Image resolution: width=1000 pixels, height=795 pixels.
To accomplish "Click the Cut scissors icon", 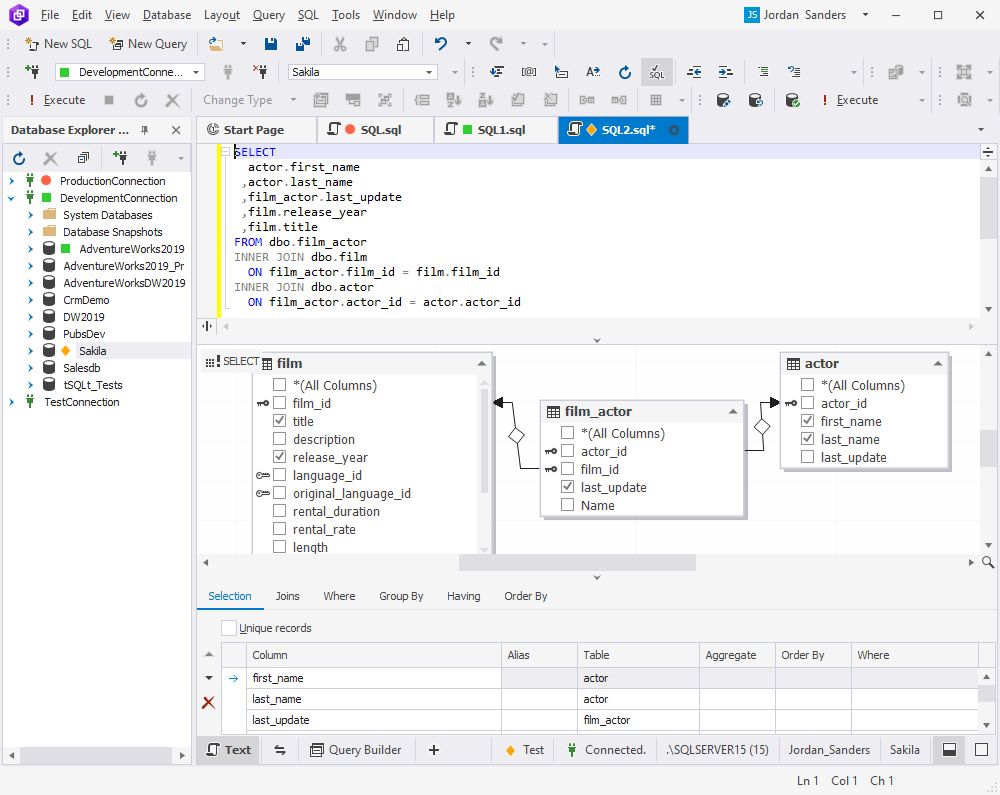I will pyautogui.click(x=340, y=44).
